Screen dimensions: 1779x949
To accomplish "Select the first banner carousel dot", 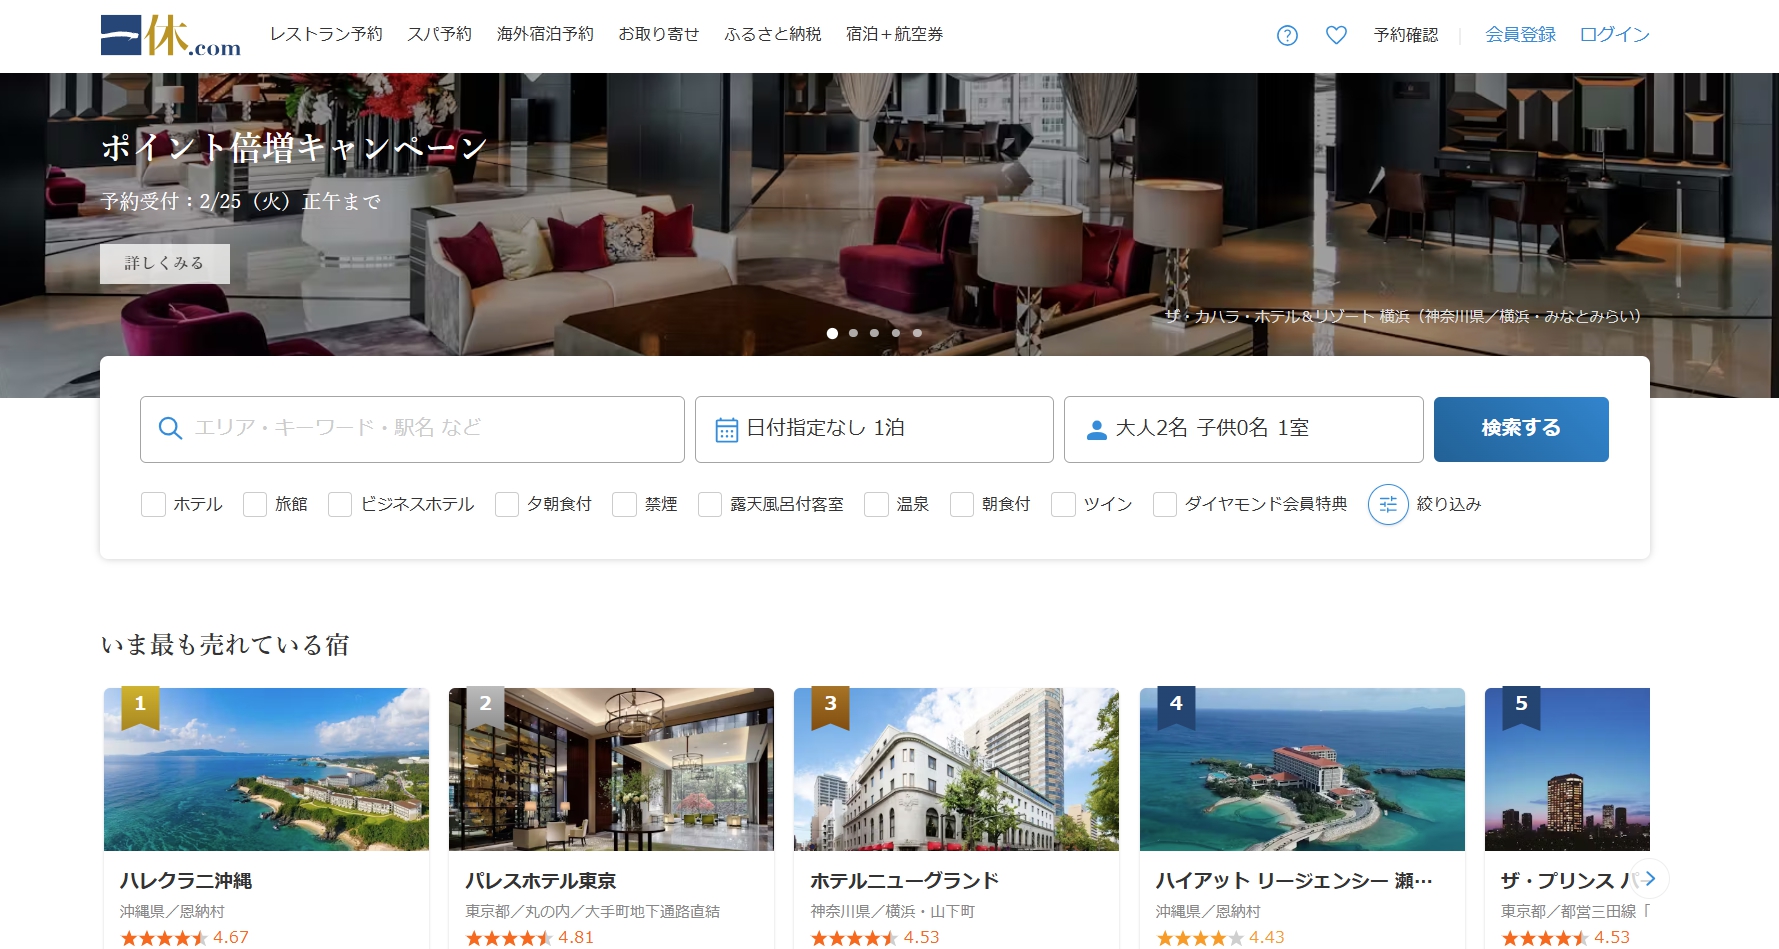I will (x=832, y=333).
